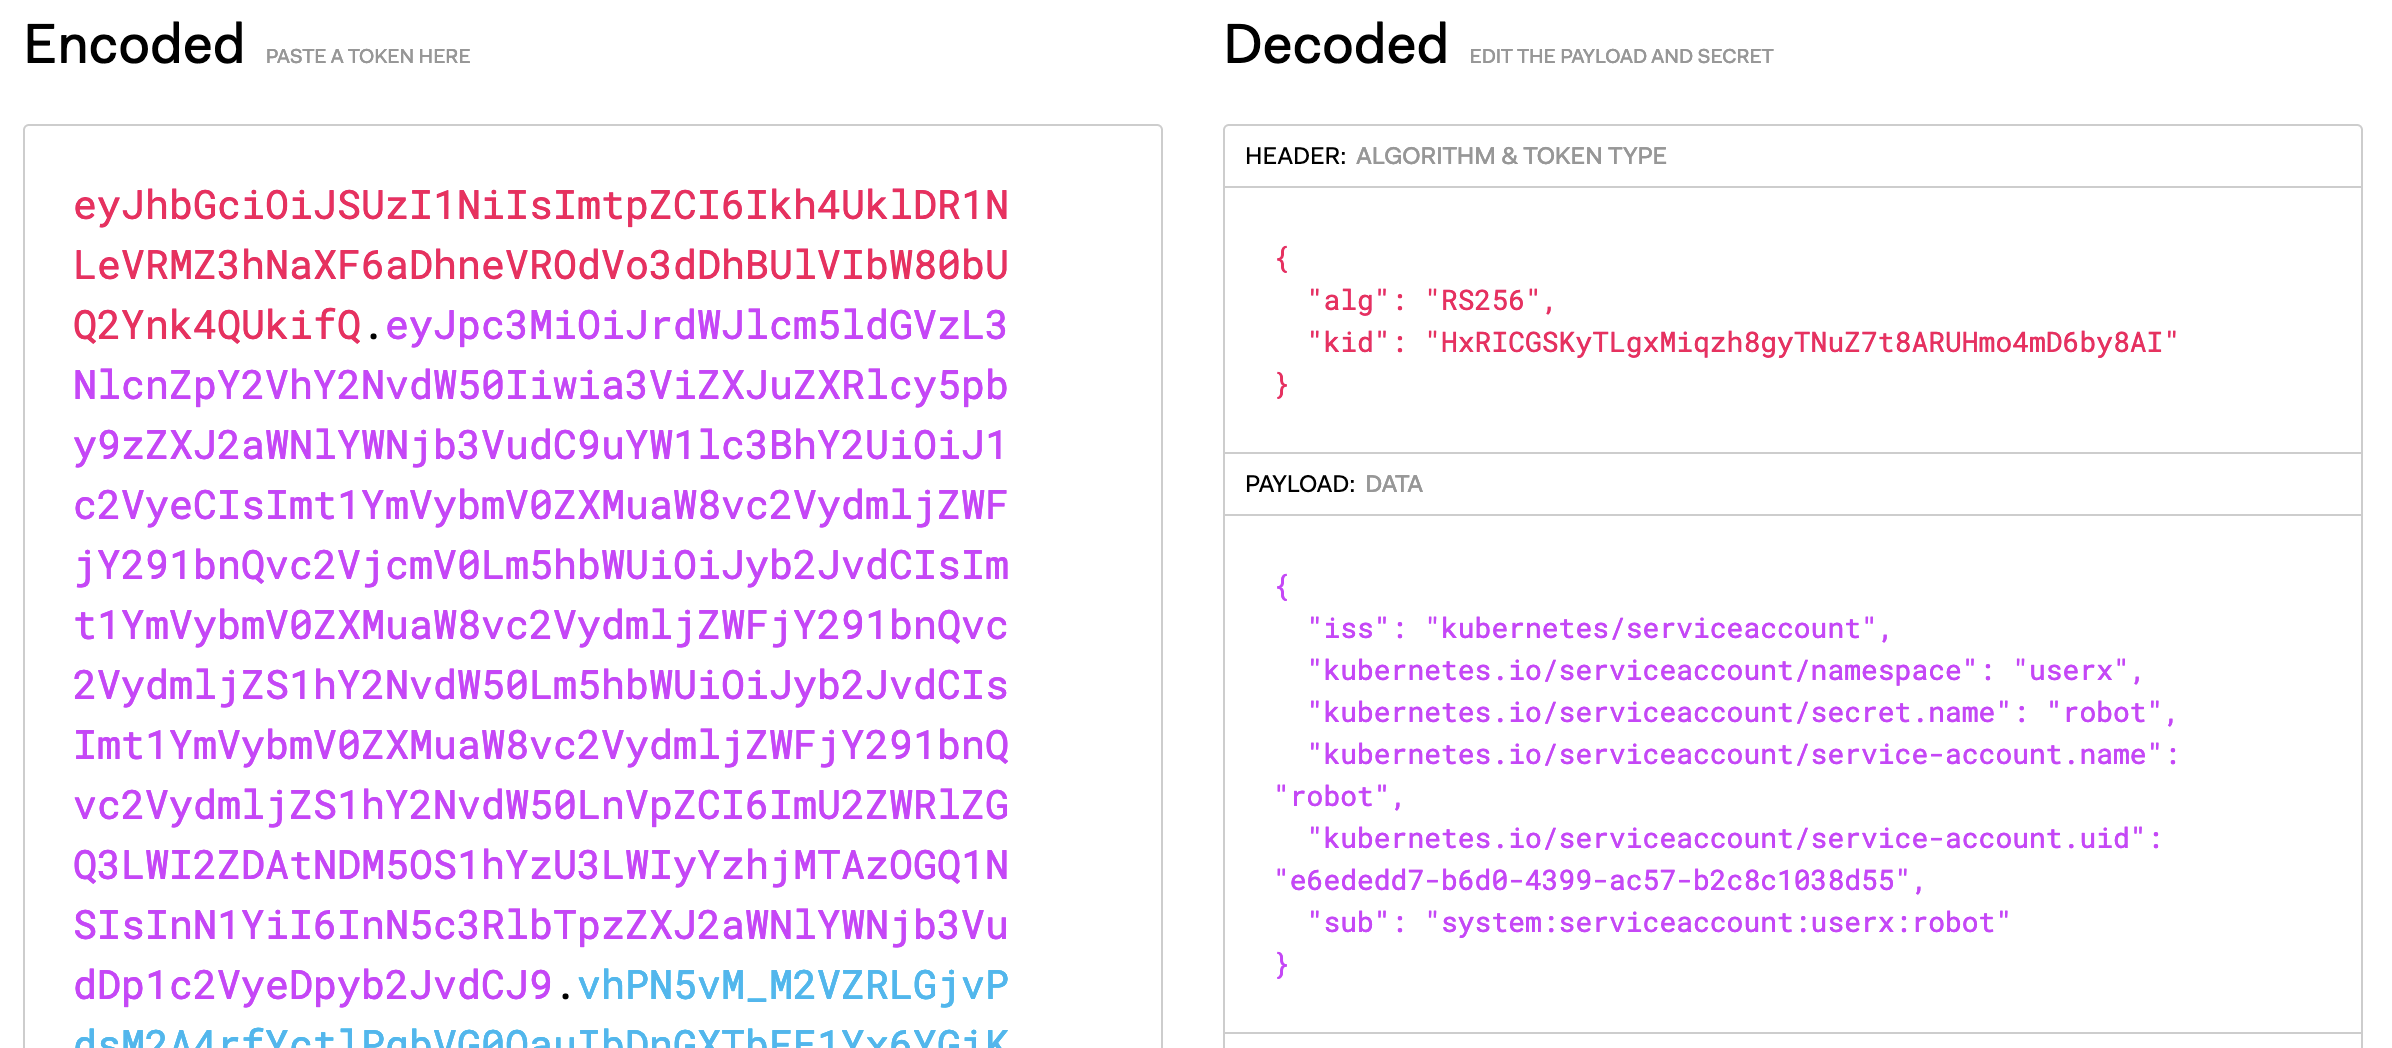2392x1048 pixels.
Task: Click token line starting NlcnZpY2VhY2NvdW50
Action: coord(541,386)
